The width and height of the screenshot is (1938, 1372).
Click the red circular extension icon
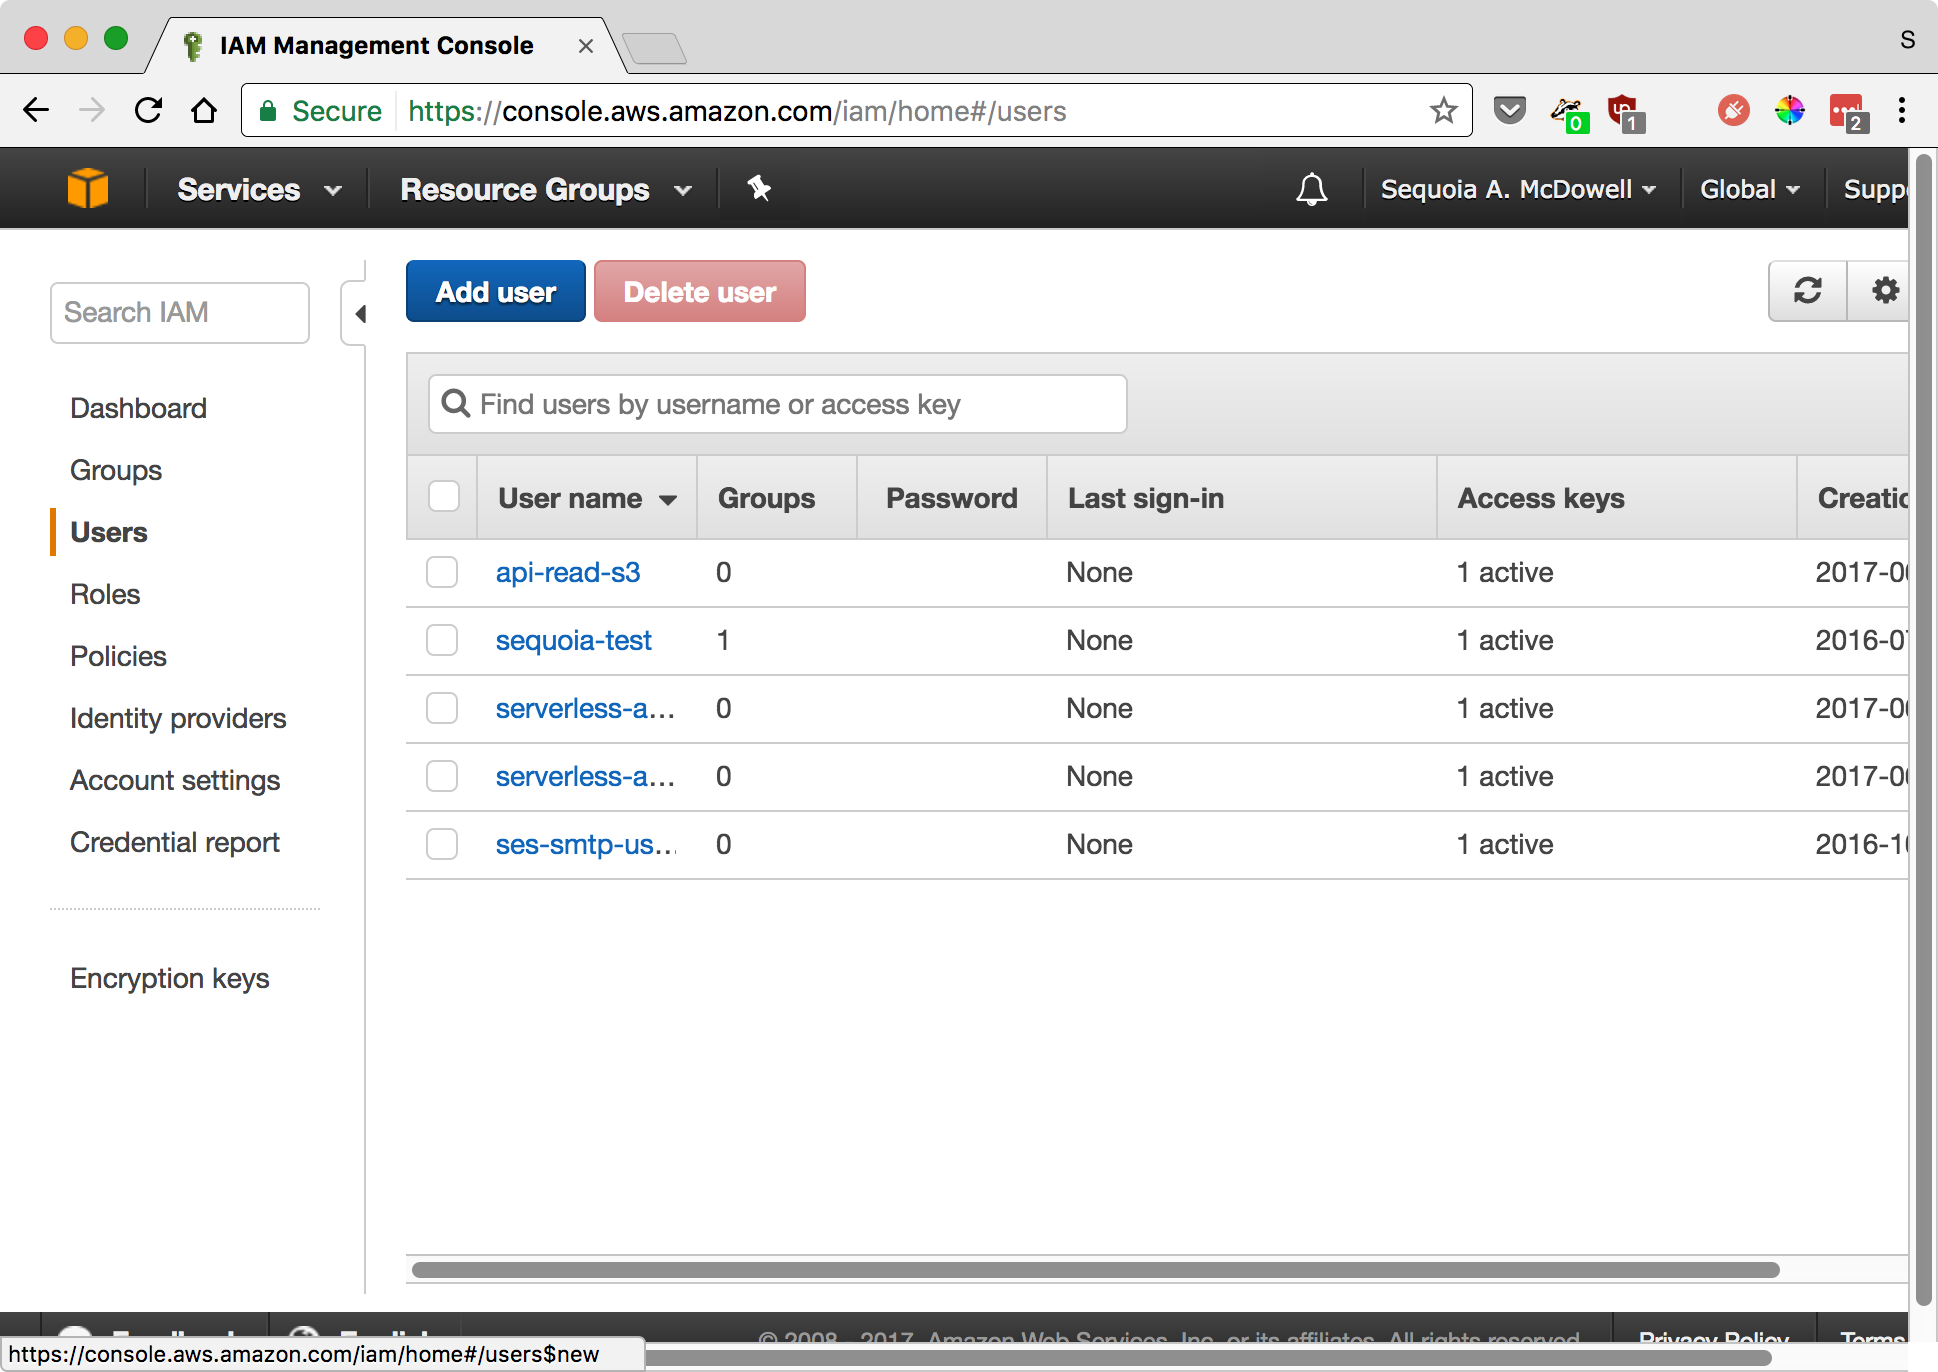(1733, 110)
